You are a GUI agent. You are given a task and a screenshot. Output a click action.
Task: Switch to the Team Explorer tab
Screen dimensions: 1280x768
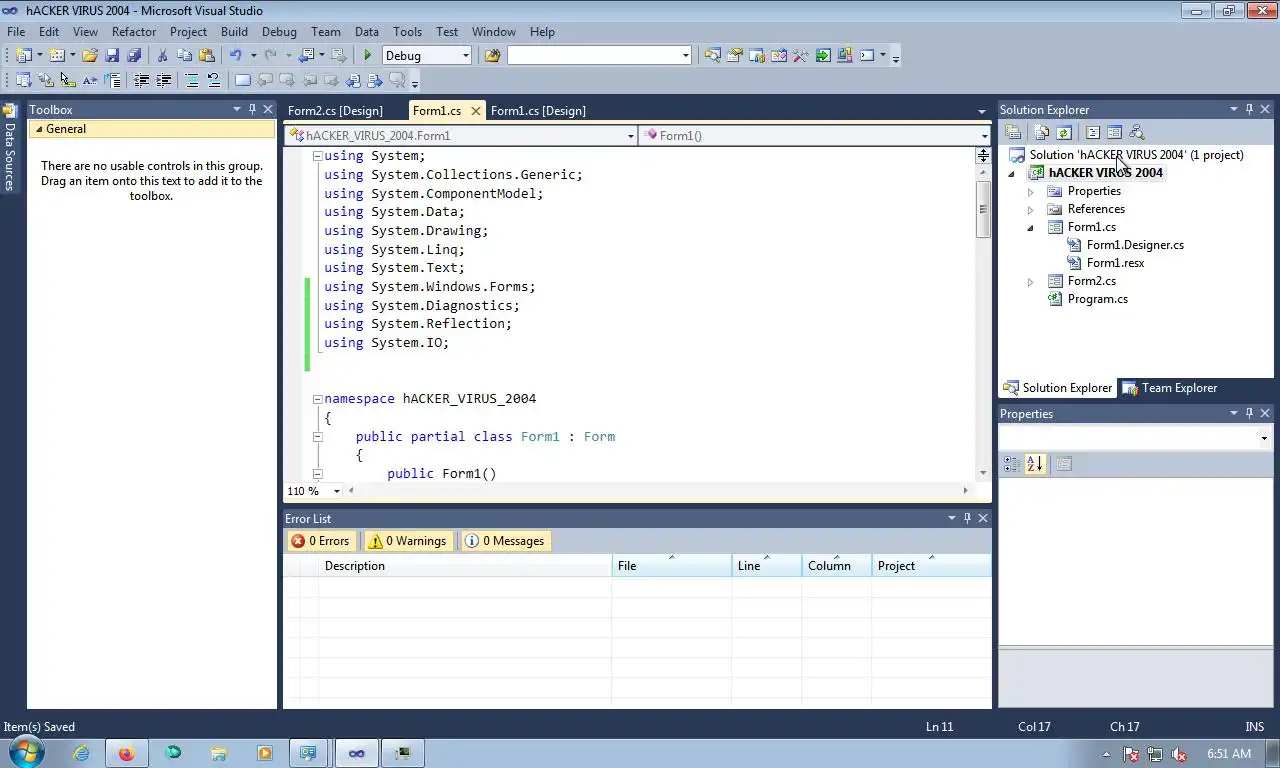coord(1169,388)
